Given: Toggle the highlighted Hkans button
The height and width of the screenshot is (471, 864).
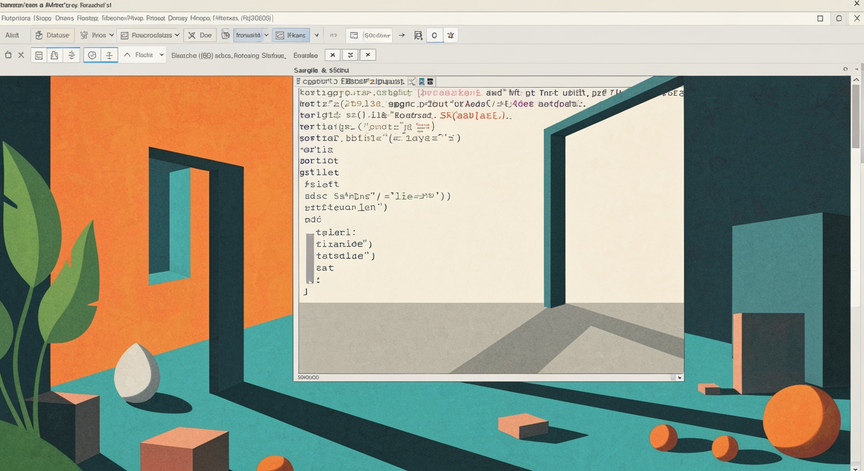Looking at the screenshot, I should click(291, 35).
